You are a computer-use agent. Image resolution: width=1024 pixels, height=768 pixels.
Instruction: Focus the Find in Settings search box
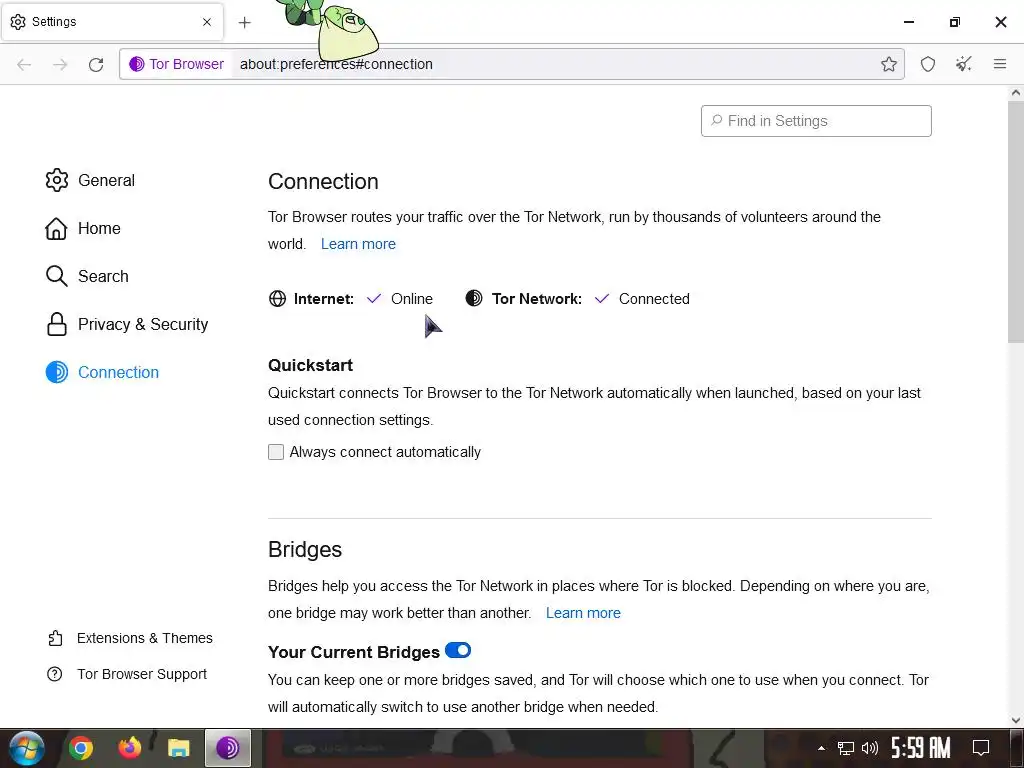coord(816,121)
